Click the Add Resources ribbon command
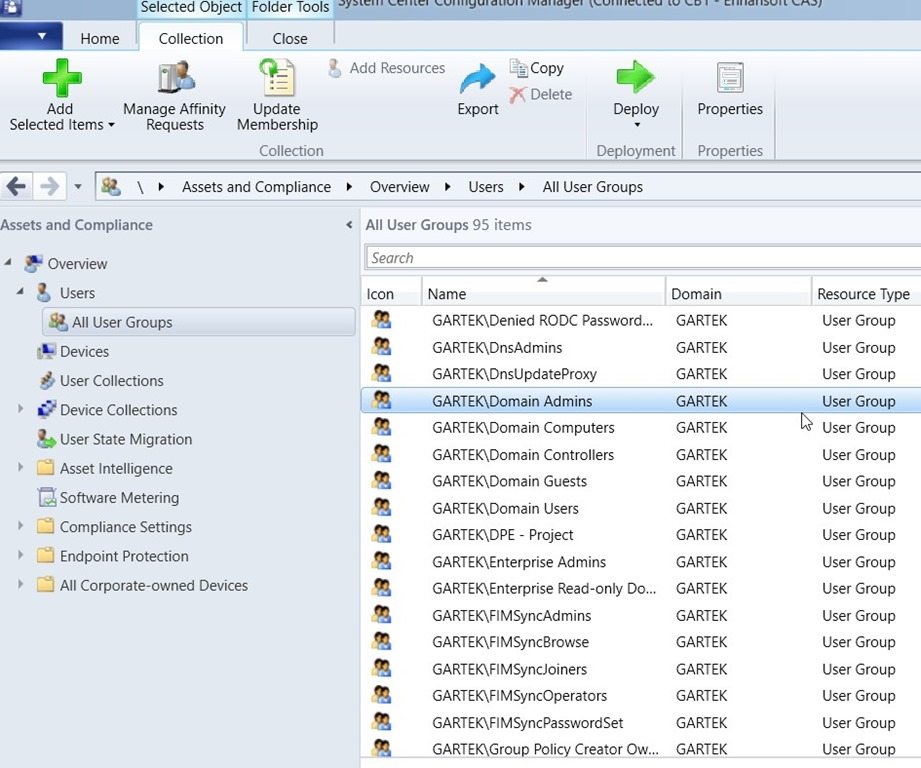Screen dimensions: 921x768 (386, 68)
